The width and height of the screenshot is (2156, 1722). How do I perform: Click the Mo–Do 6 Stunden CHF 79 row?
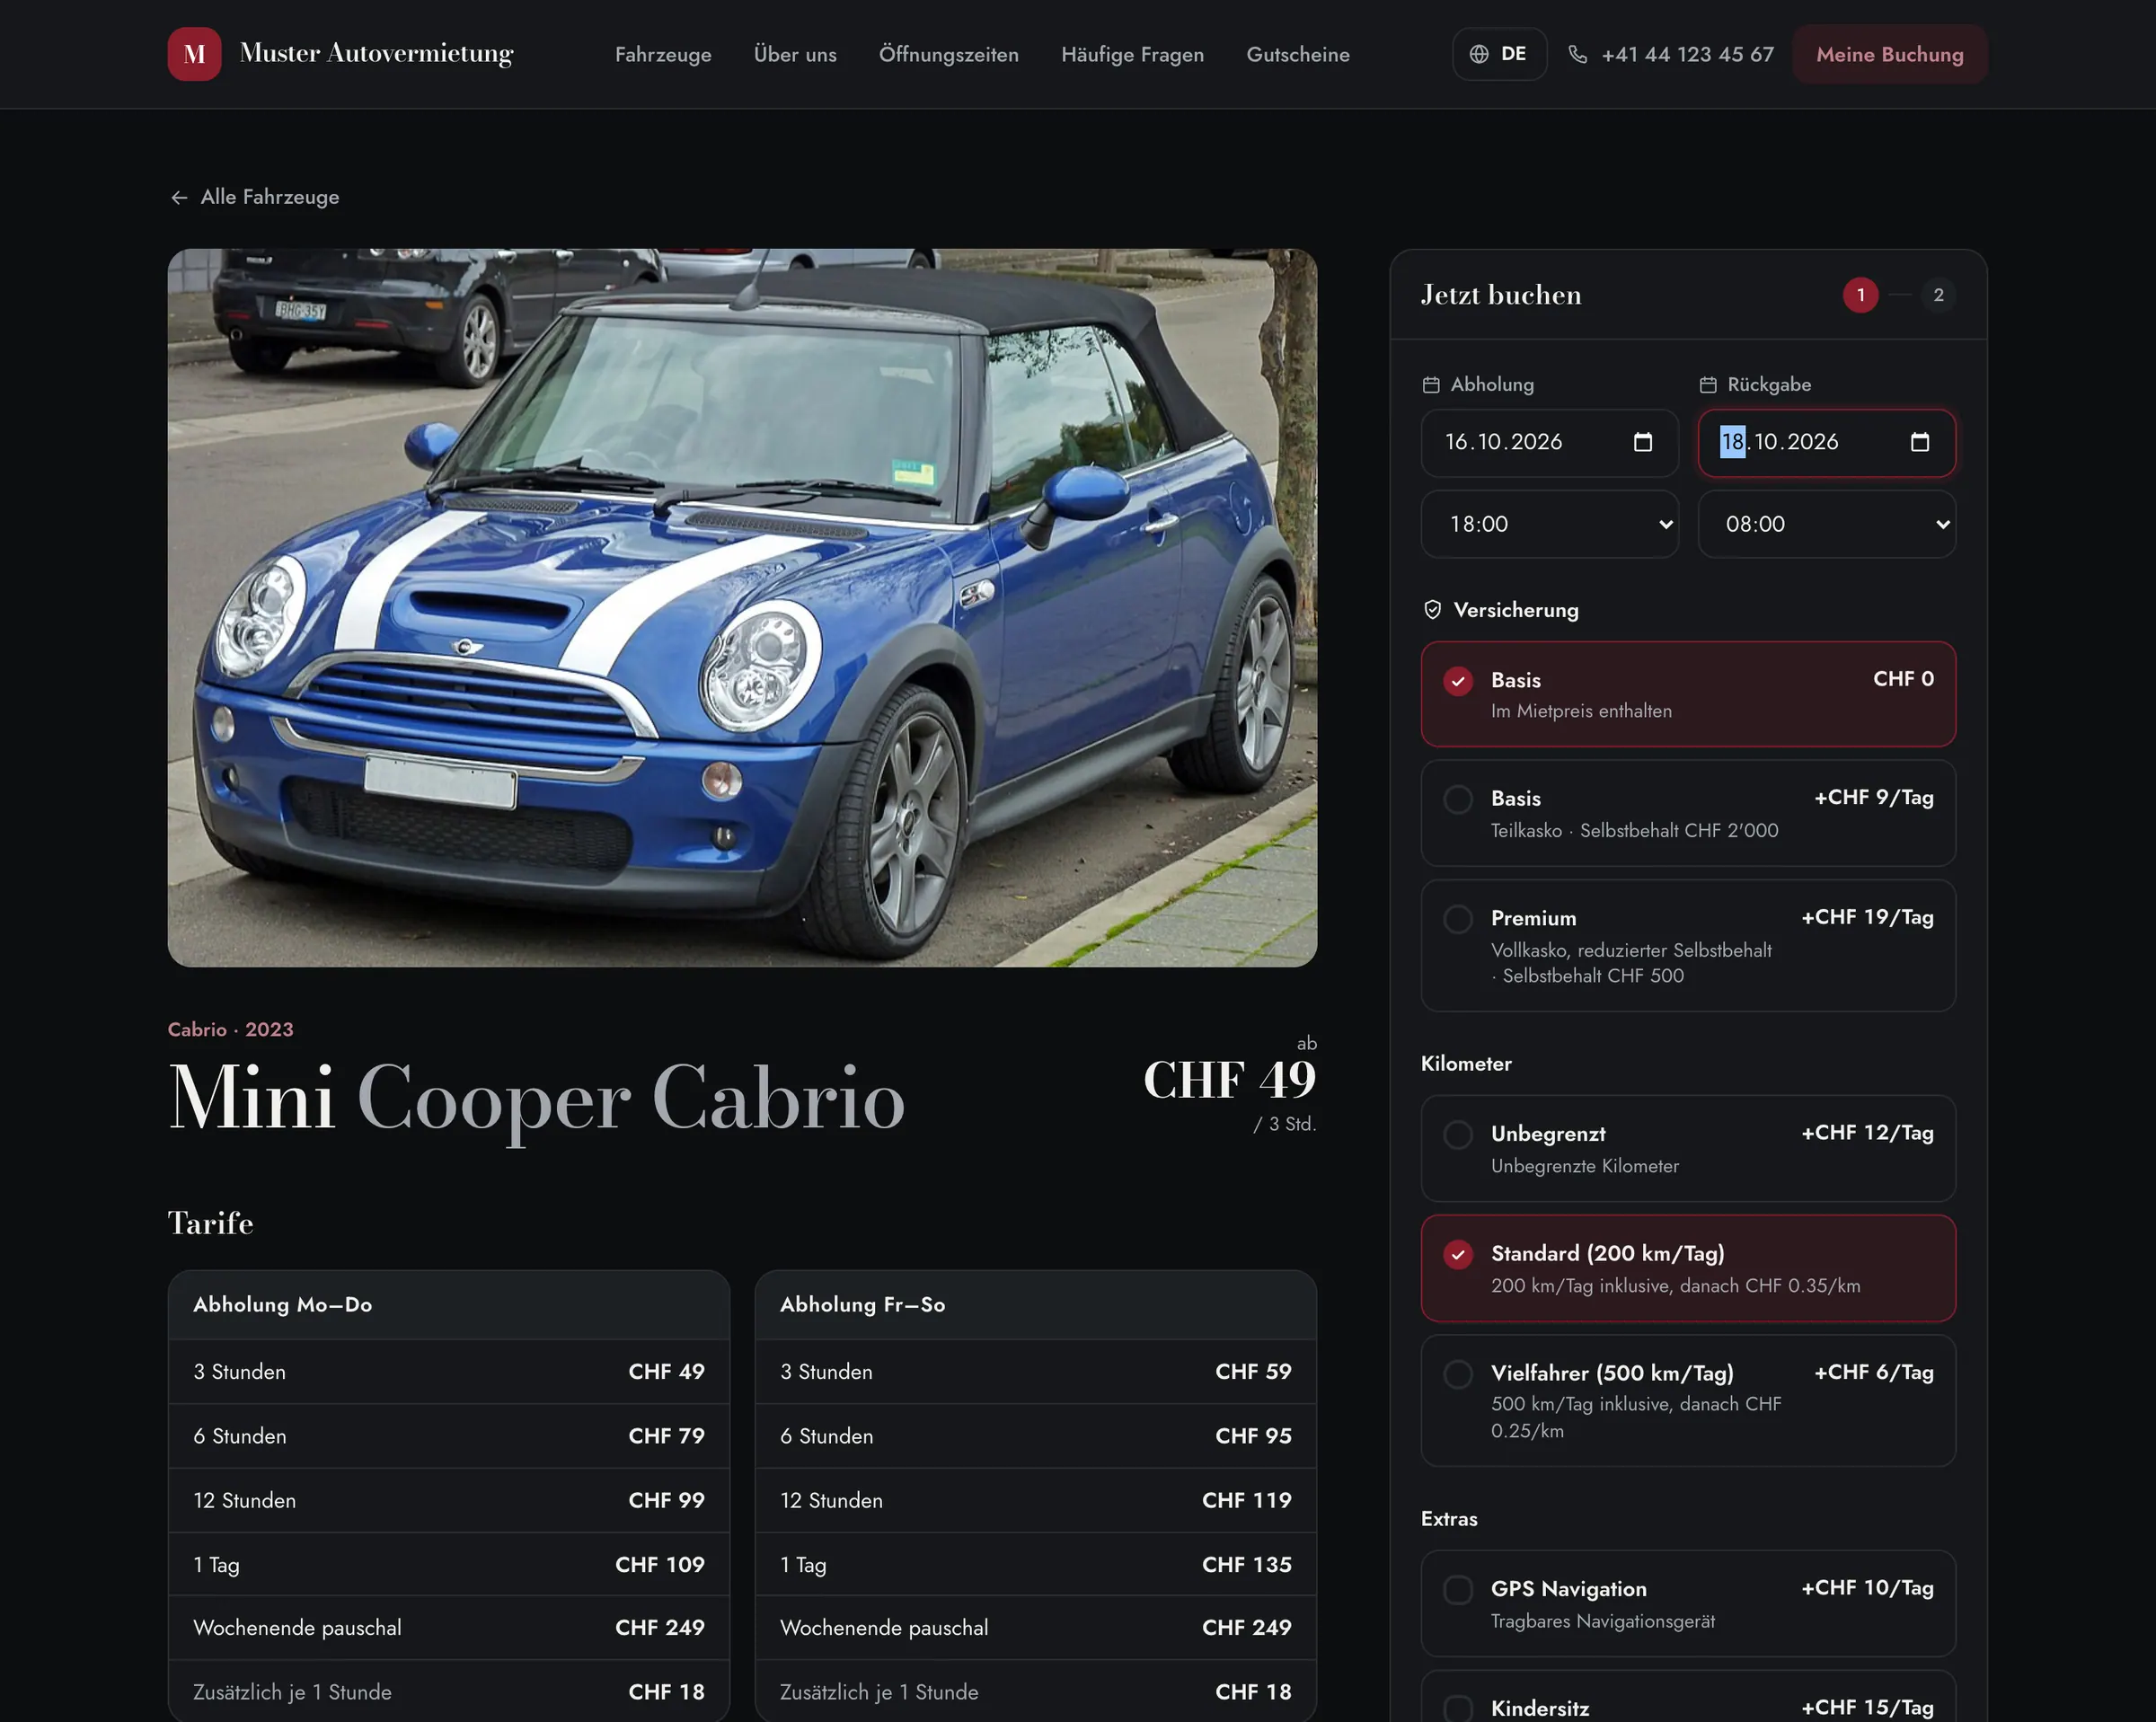point(448,1436)
